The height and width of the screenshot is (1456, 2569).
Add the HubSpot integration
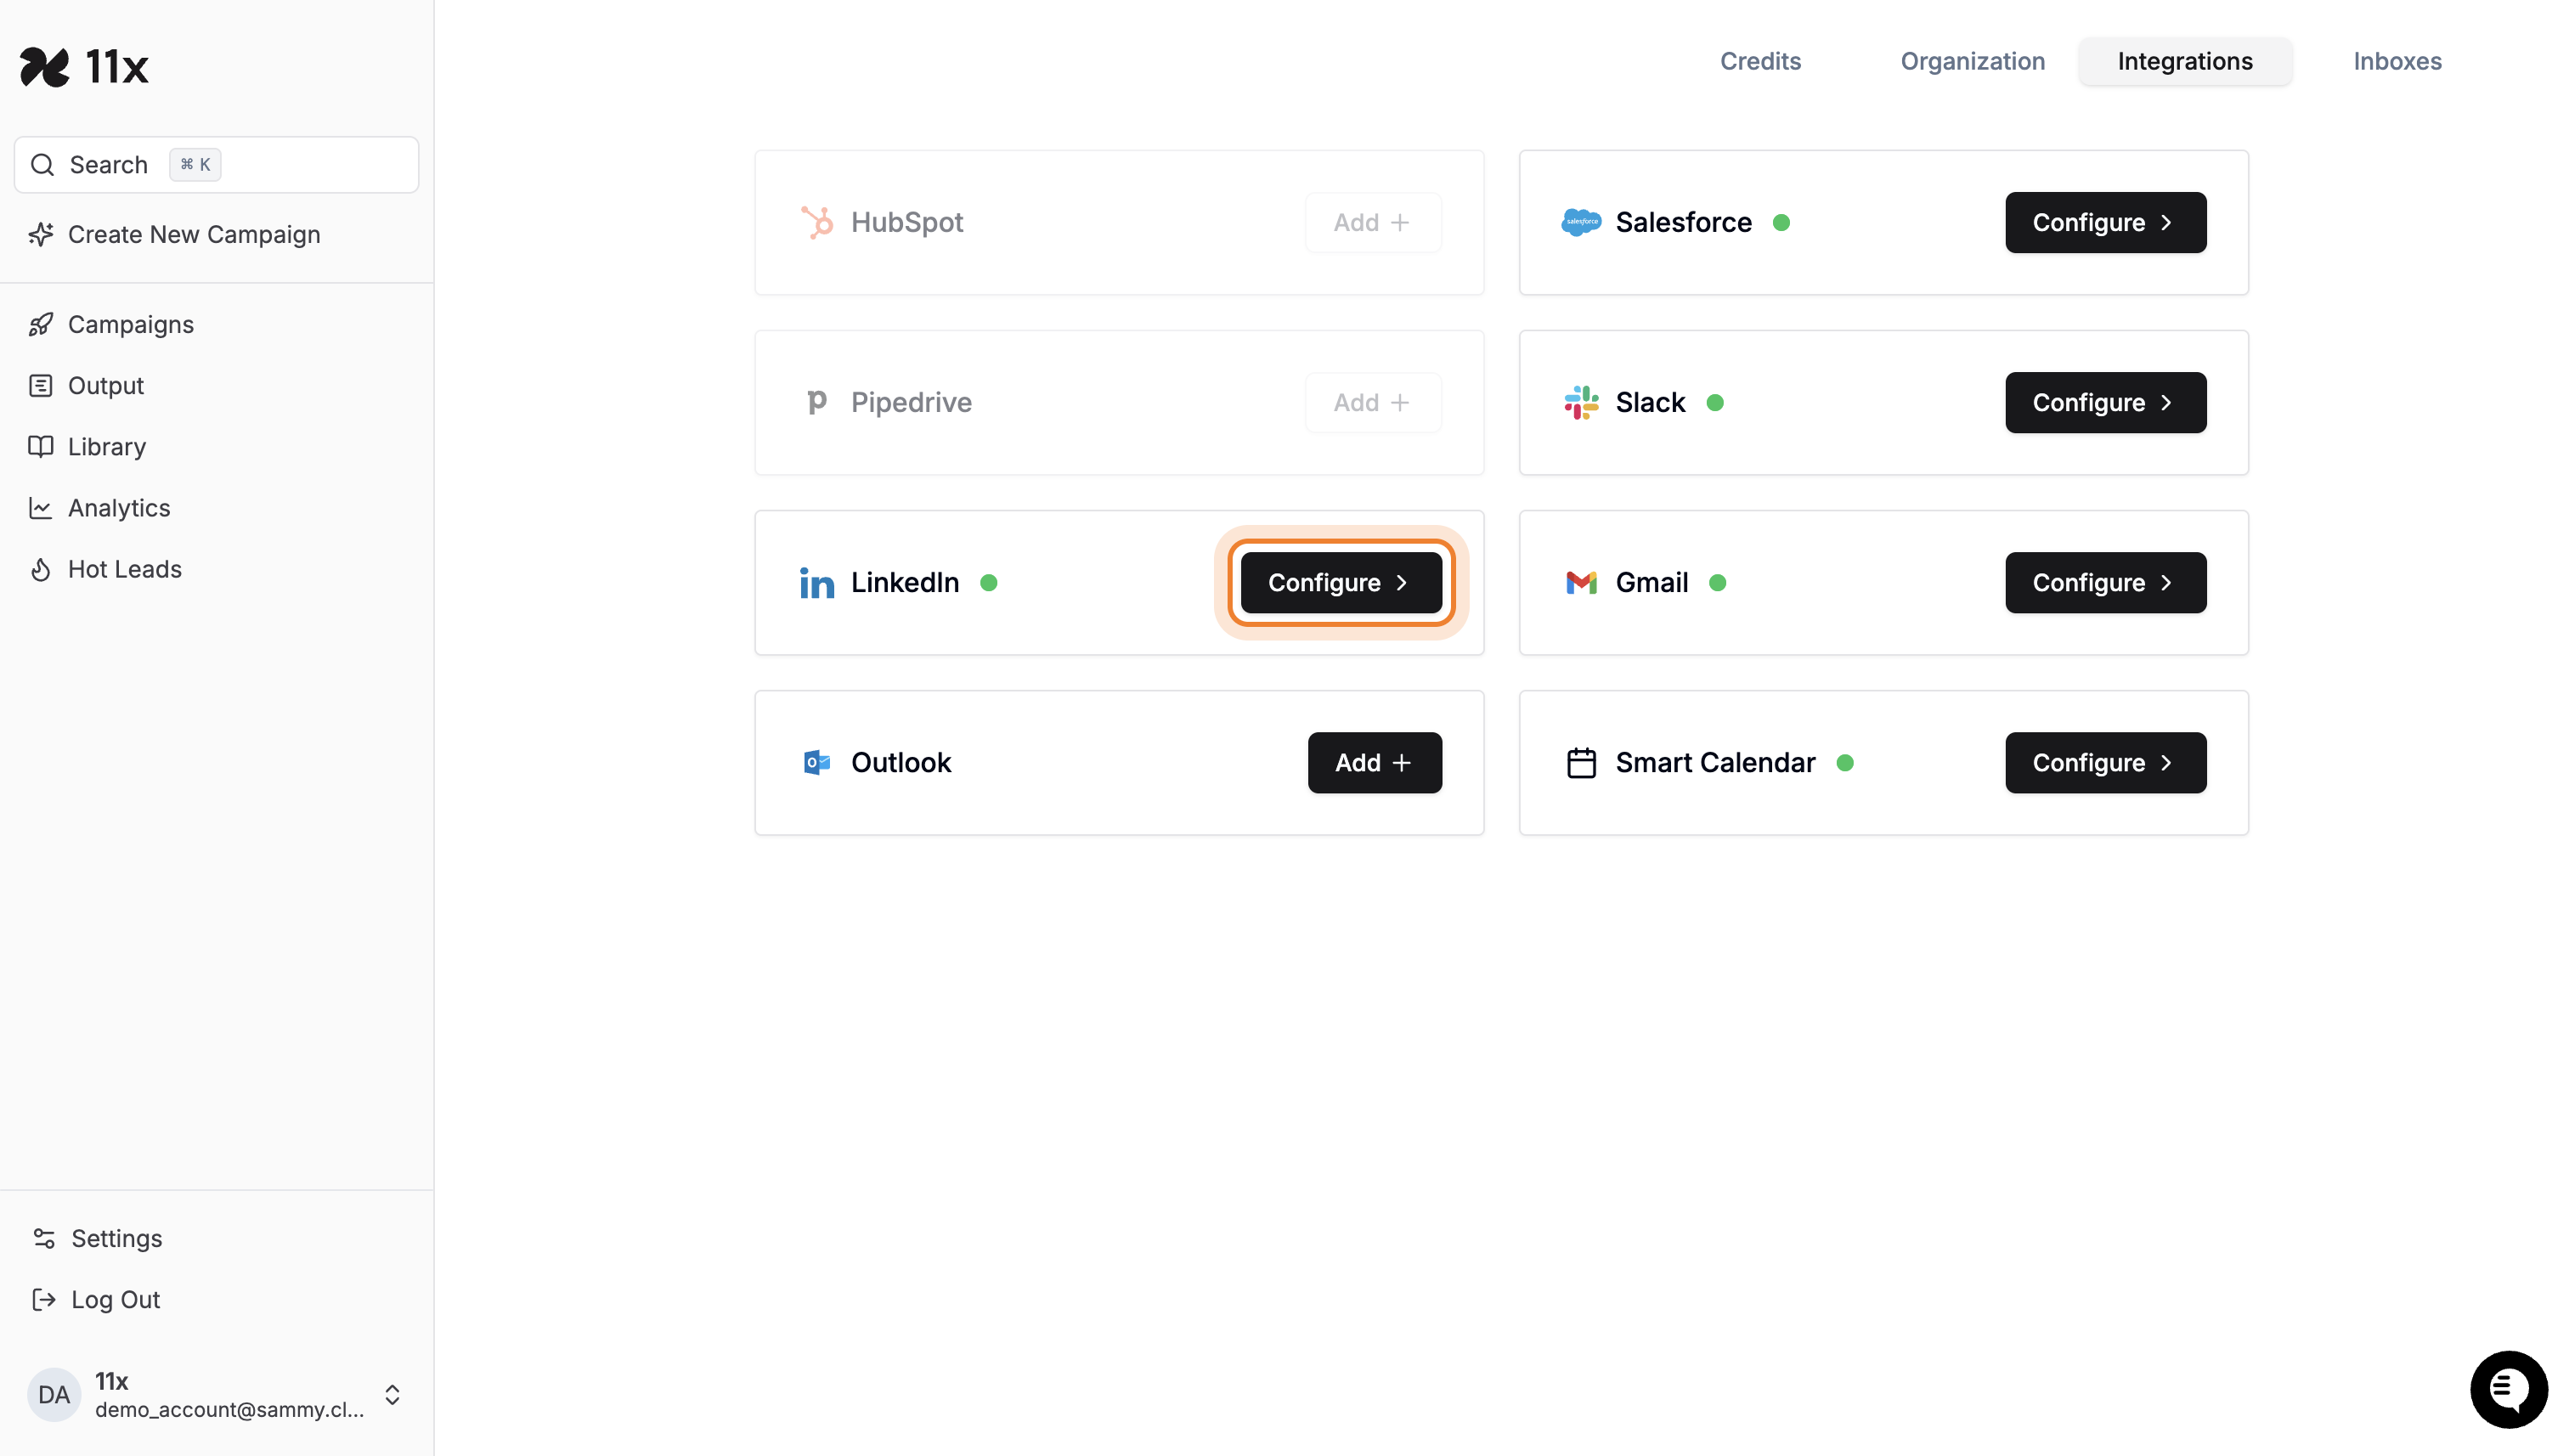point(1373,222)
